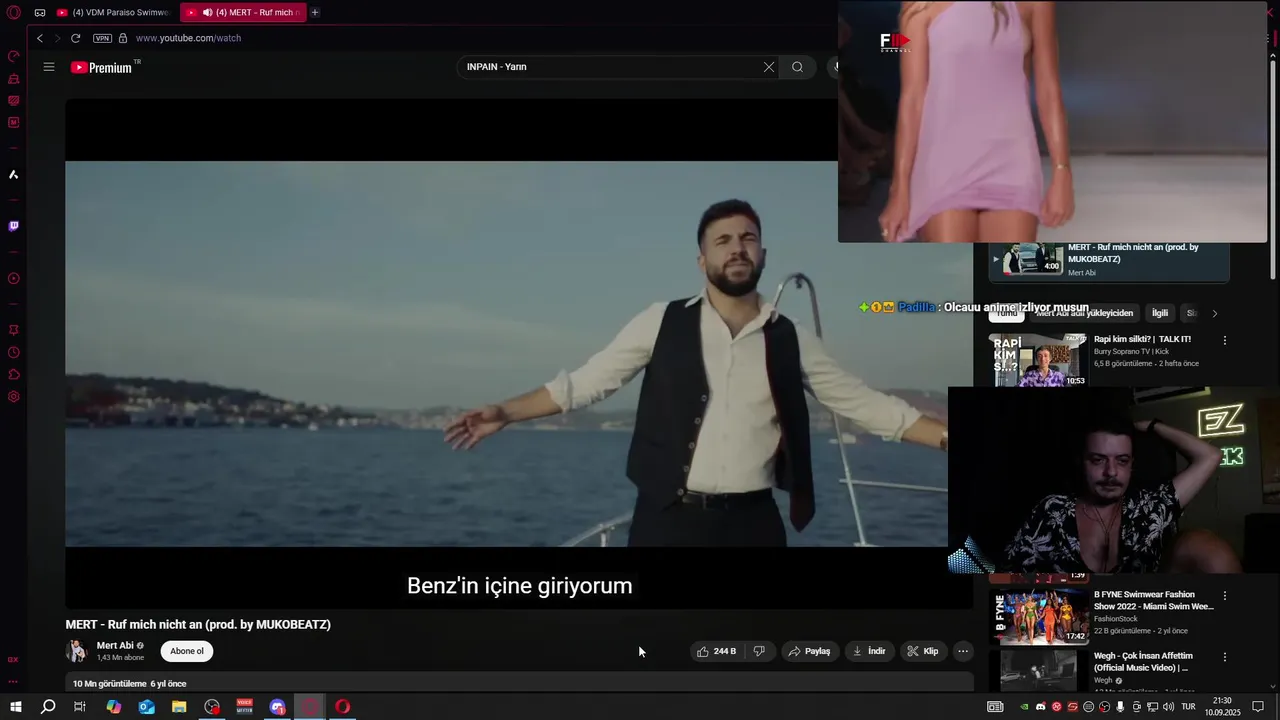Open YouTube hamburger guide menu

(x=49, y=67)
